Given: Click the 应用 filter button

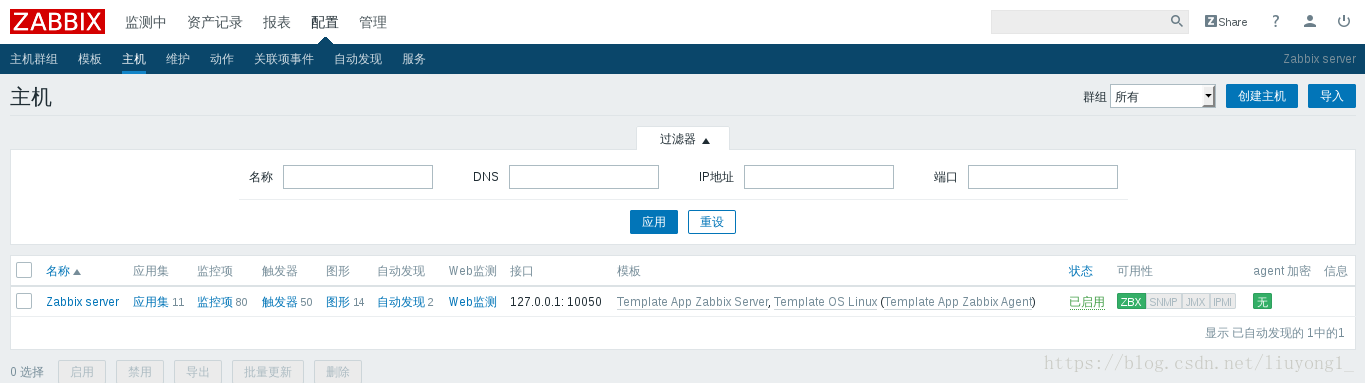Looking at the screenshot, I should coord(654,222).
